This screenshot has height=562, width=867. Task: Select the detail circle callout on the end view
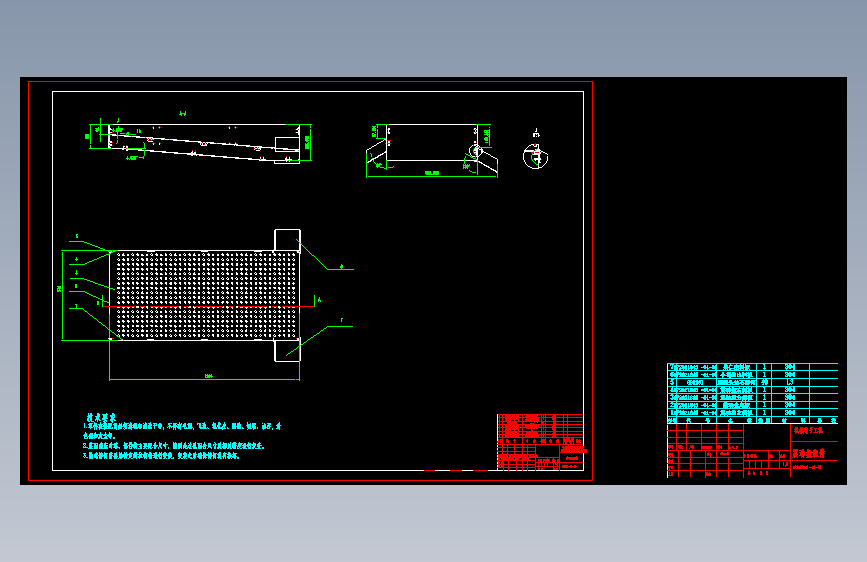tap(476, 150)
